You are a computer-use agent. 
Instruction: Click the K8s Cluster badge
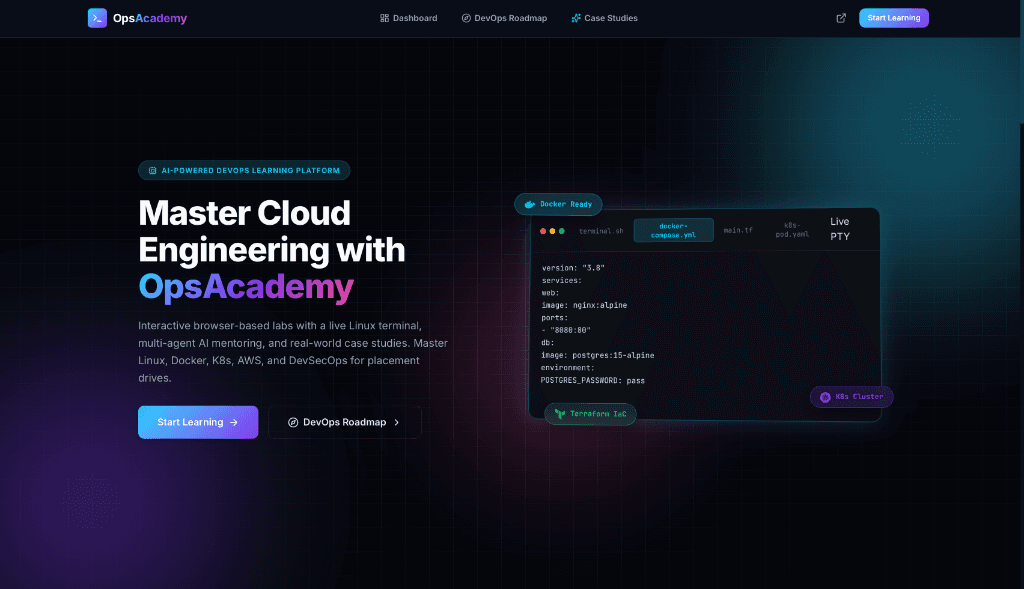852,397
